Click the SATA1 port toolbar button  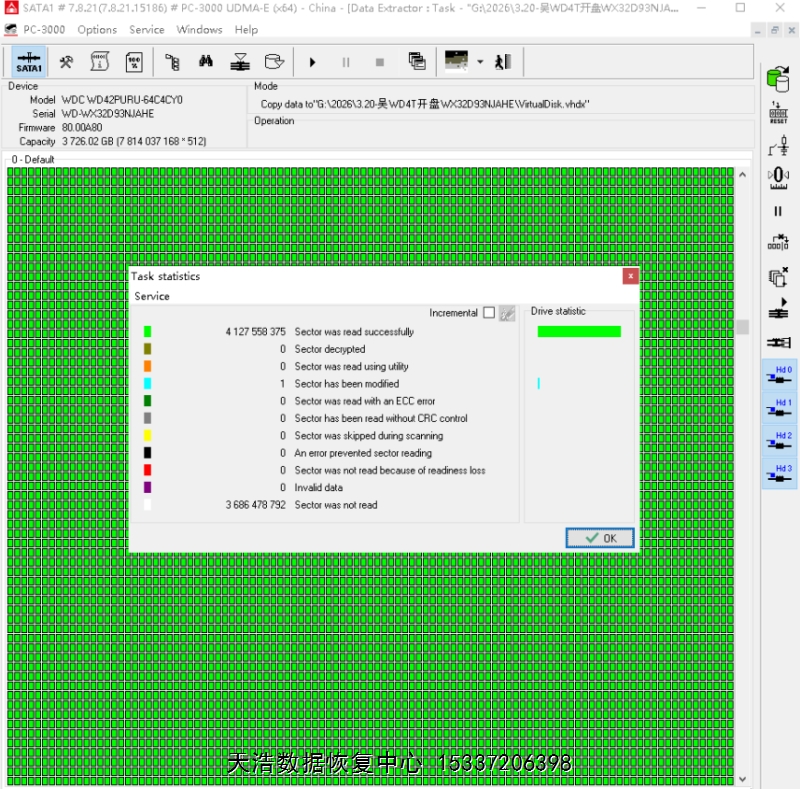tap(29, 62)
